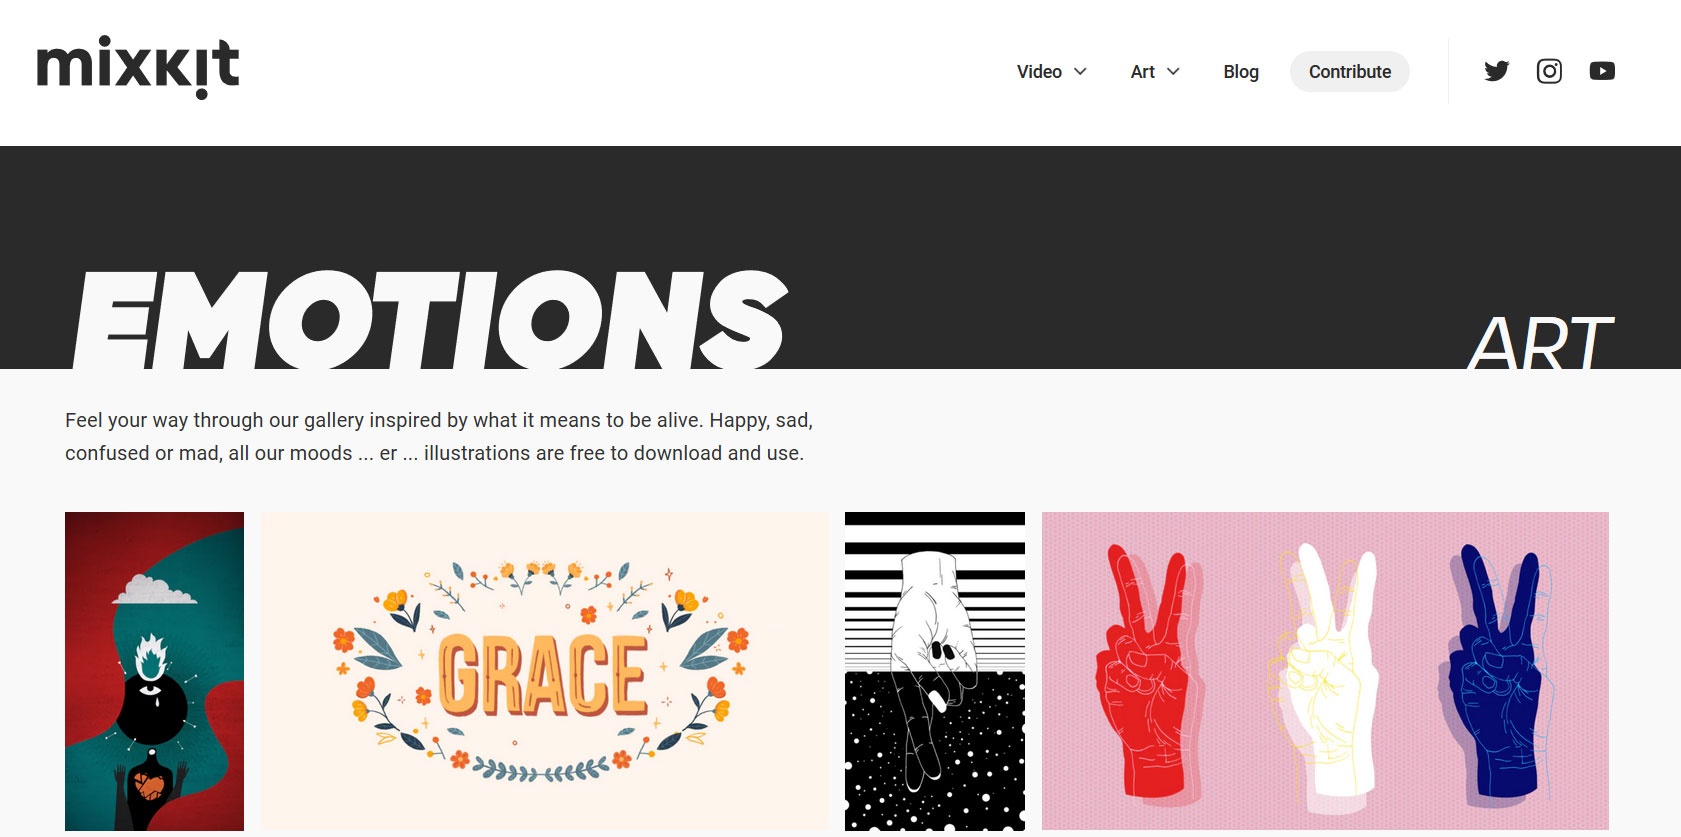1681x837 pixels.
Task: Open the red and teal cloud figure artwork
Action: [x=154, y=671]
